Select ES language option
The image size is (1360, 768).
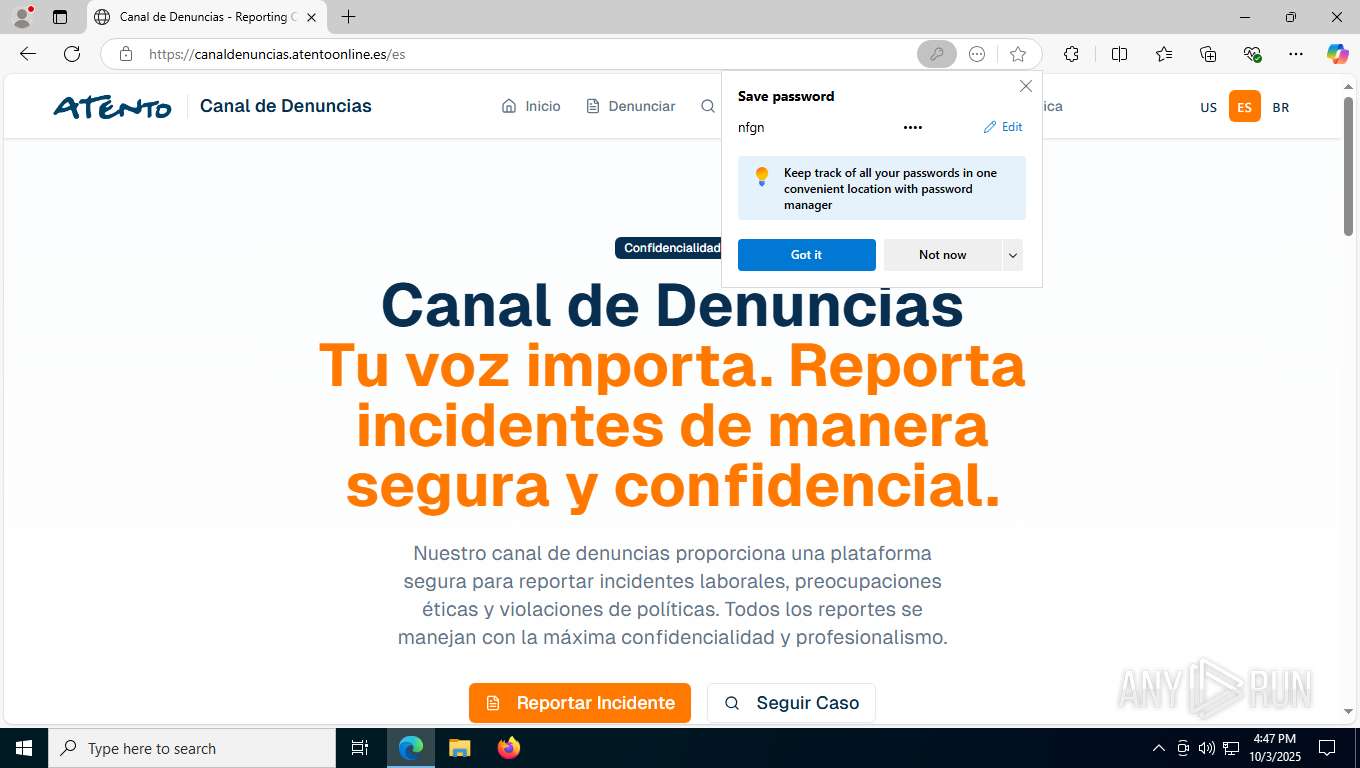1244,107
